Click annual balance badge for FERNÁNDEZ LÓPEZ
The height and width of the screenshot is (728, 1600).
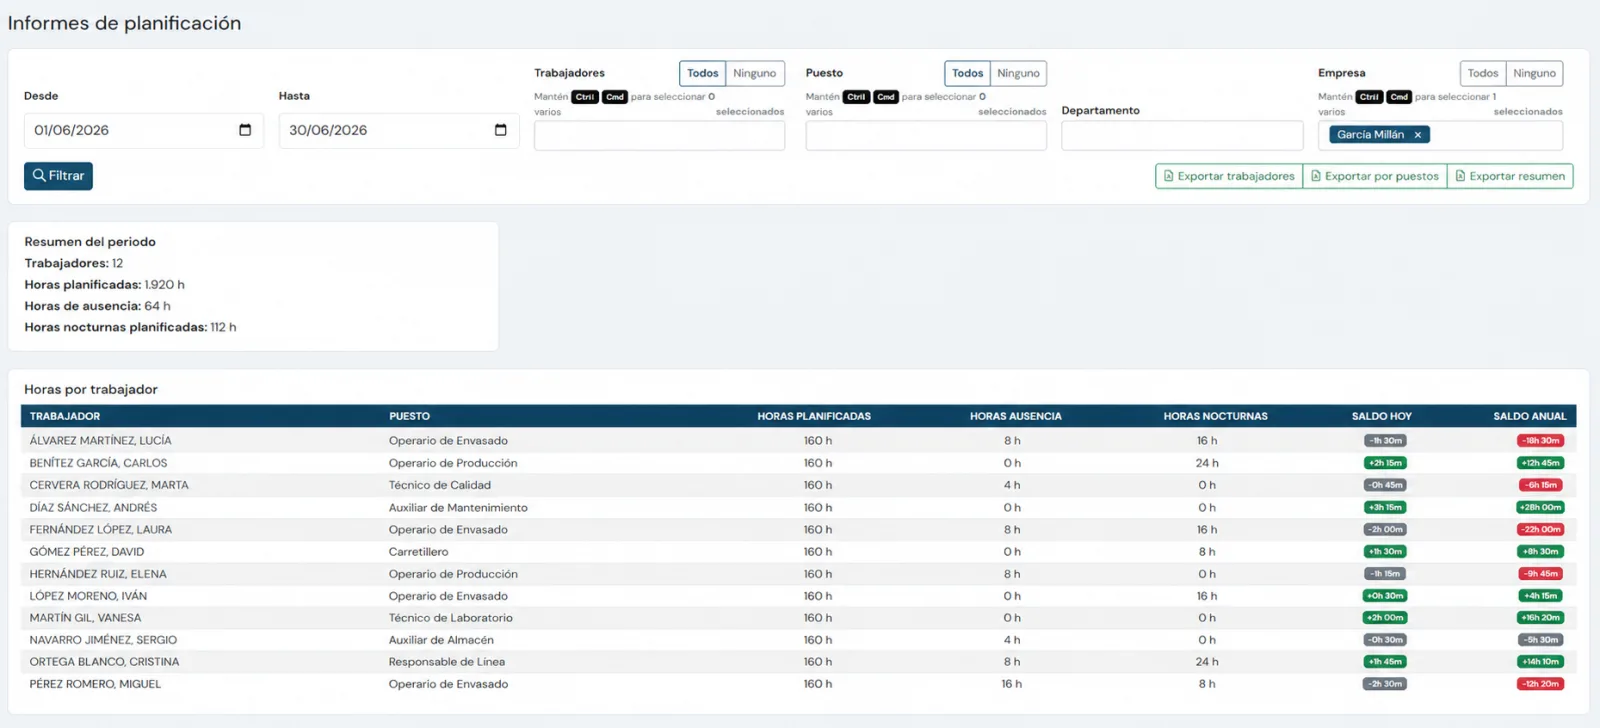(x=1540, y=530)
